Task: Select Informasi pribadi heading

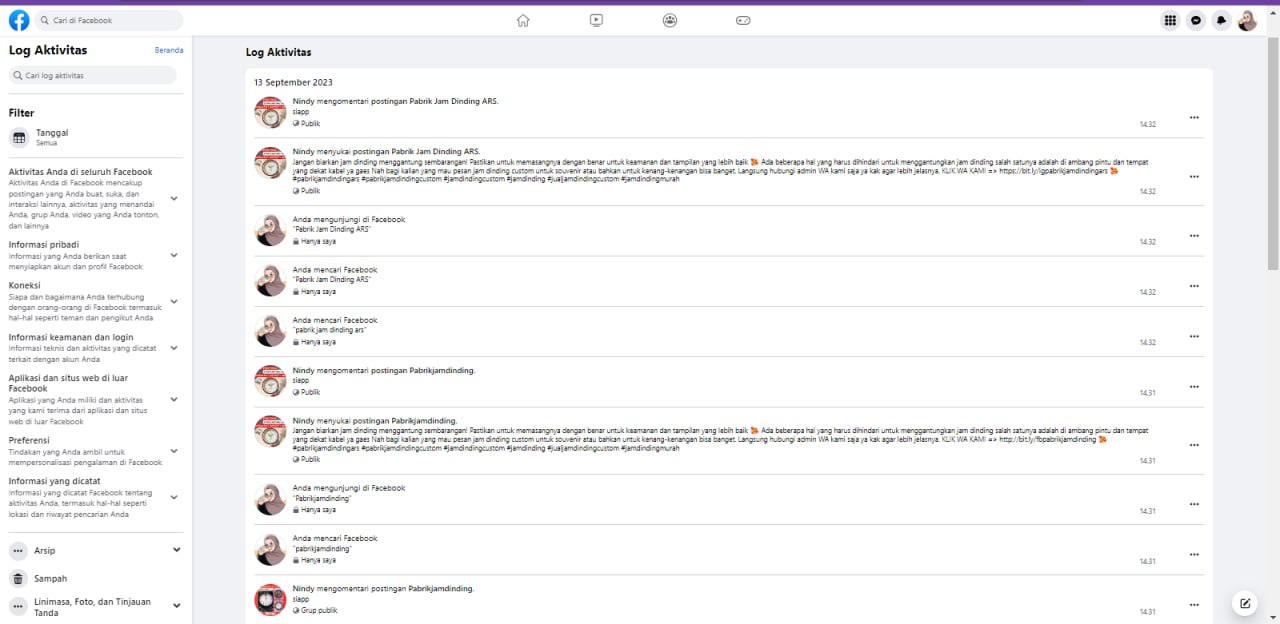Action: point(44,244)
